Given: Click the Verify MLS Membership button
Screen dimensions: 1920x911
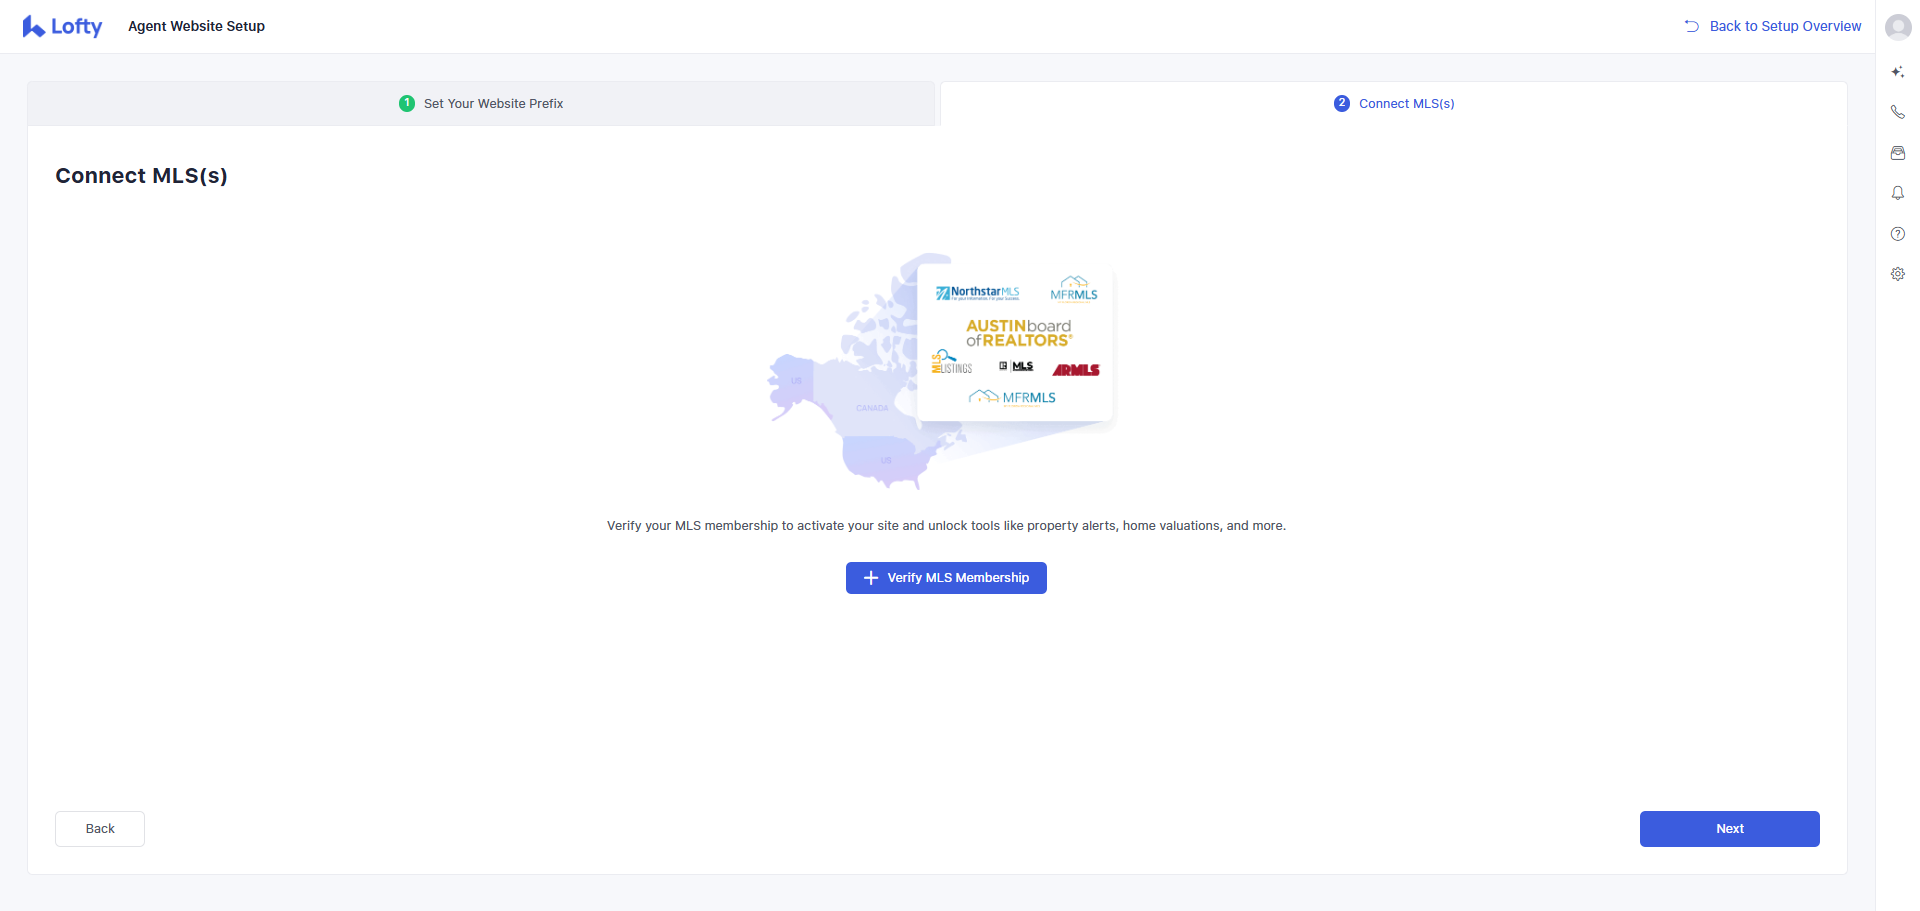Looking at the screenshot, I should click(x=946, y=578).
